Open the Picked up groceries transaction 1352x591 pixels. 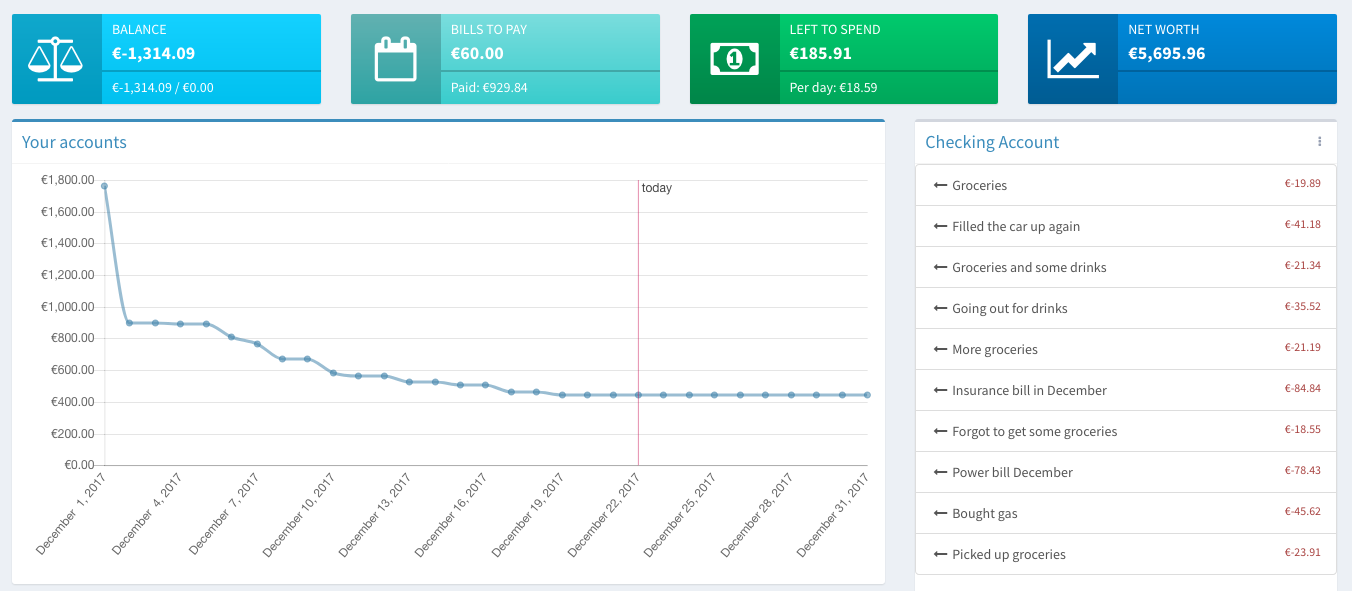click(x=1009, y=555)
